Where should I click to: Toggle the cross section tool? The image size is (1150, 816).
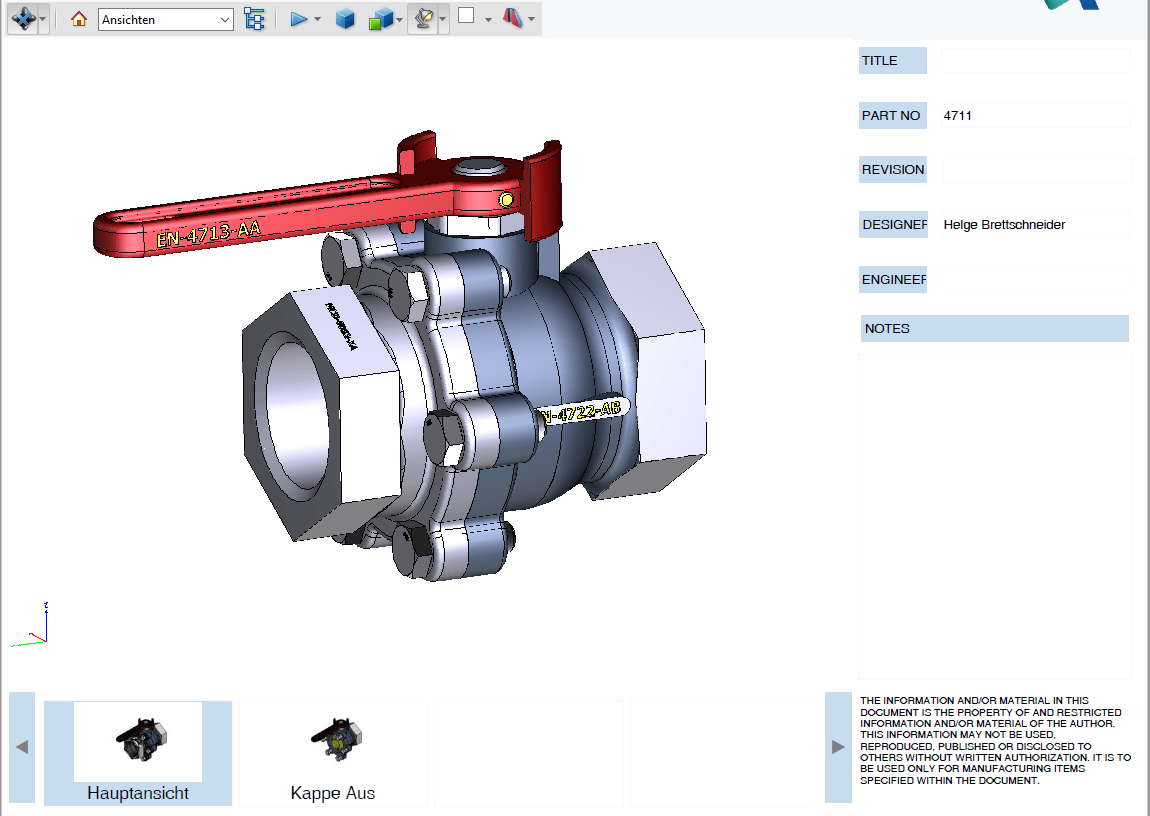point(513,18)
